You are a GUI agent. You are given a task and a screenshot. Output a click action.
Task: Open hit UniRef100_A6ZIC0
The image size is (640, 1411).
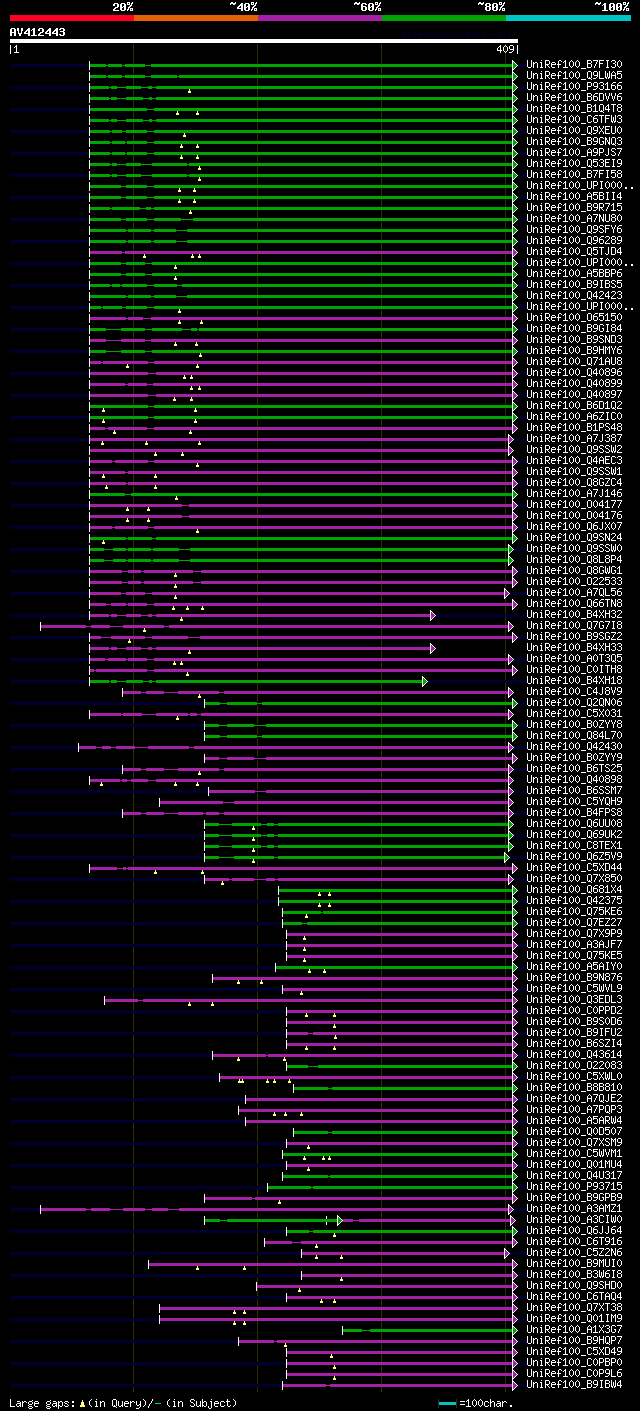(574, 416)
